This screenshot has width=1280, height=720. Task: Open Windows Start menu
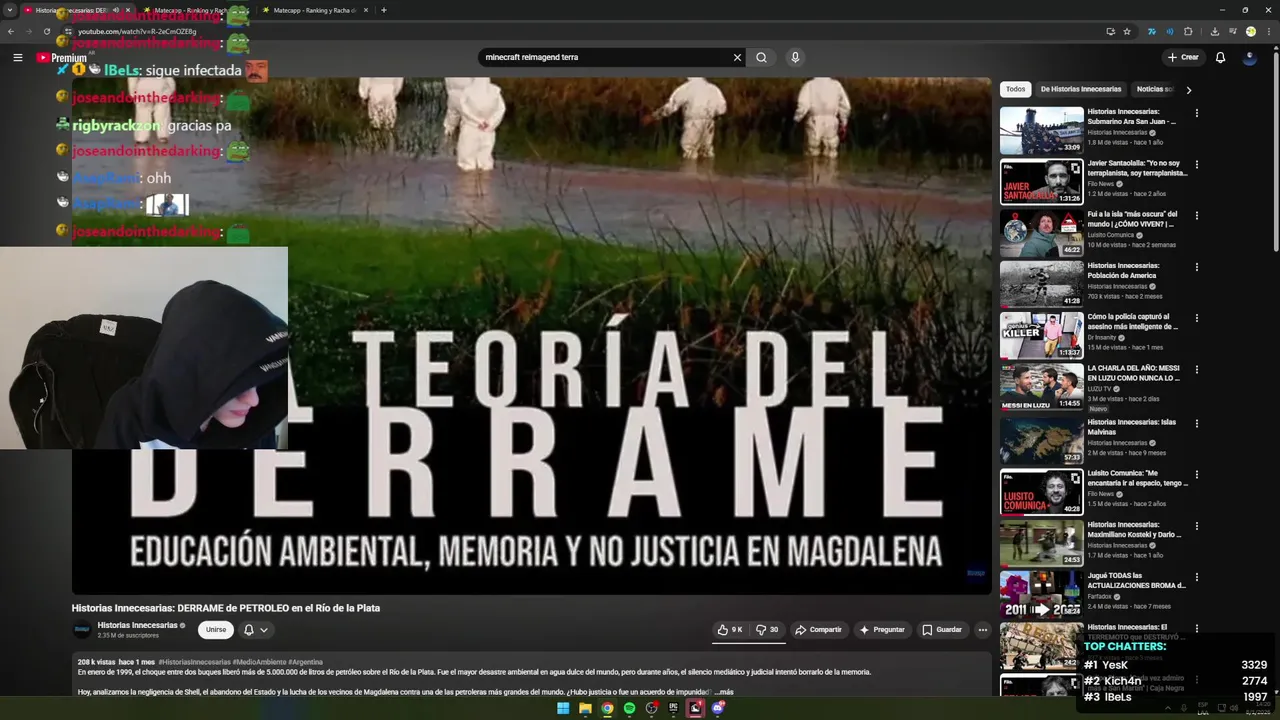click(563, 708)
